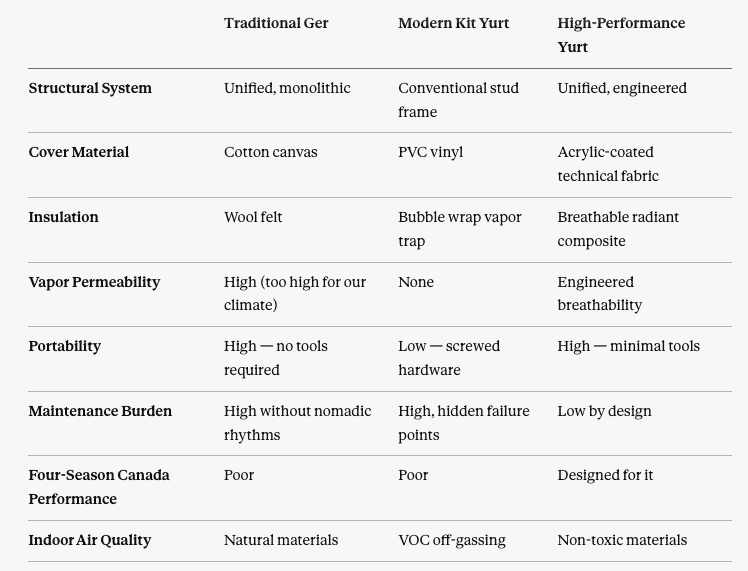Click Four-Season Canada Performance row label
The image size is (748, 571).
99,487
